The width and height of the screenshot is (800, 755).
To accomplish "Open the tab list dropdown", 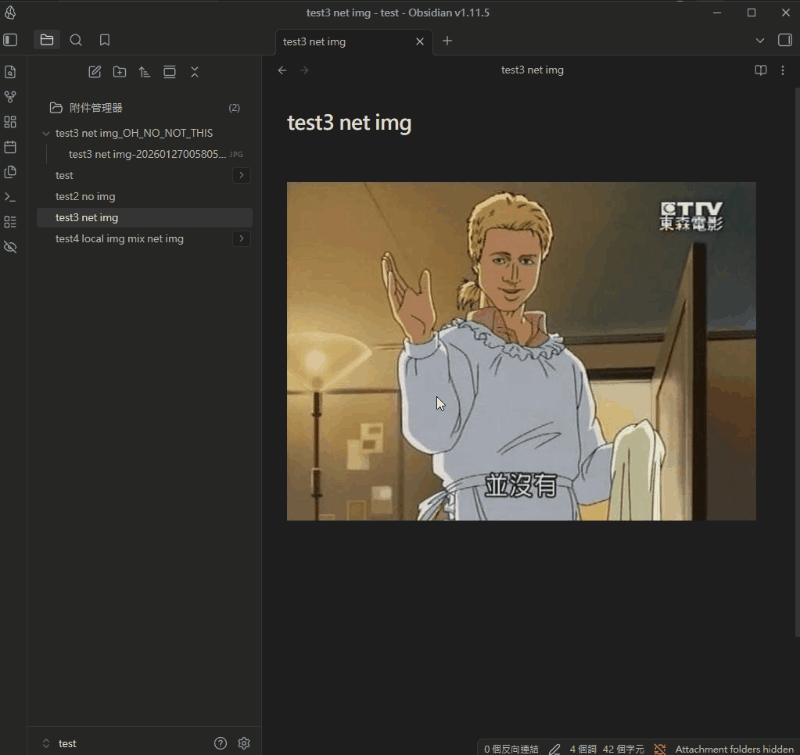I will 760,40.
